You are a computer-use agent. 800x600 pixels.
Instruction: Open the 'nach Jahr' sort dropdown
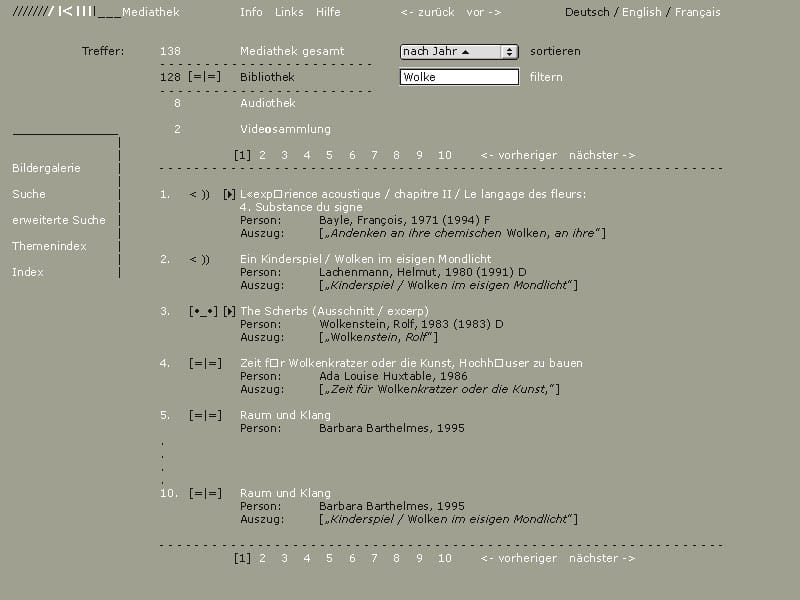point(459,52)
